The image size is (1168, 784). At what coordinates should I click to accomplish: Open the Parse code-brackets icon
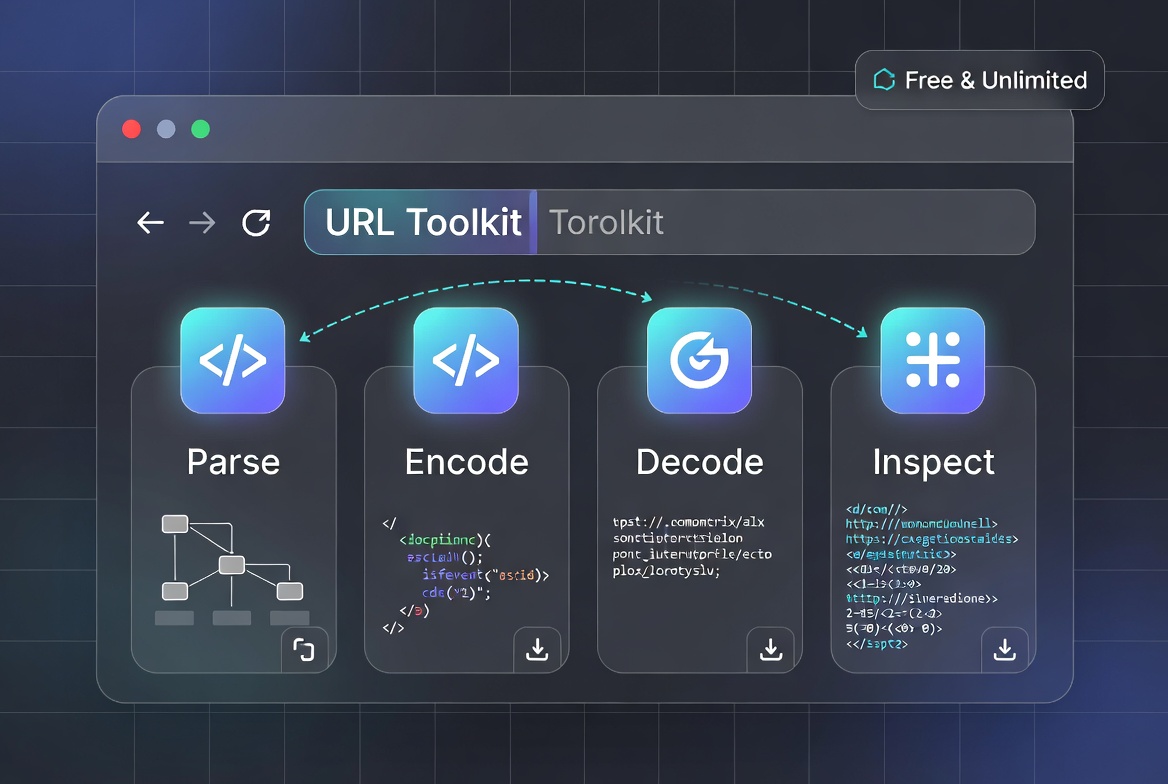tap(232, 361)
